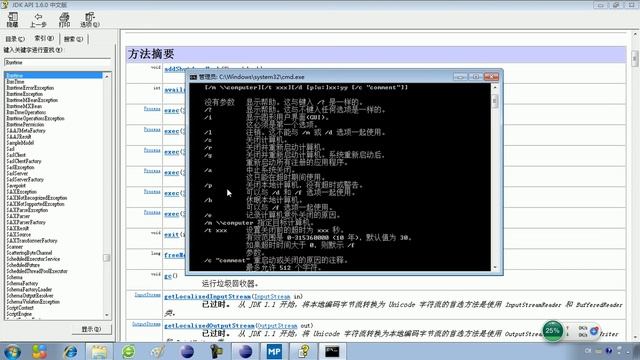Select ScheduledThreadPoolExecutor in the index list
This screenshot has width=640, height=360.
click(37, 271)
